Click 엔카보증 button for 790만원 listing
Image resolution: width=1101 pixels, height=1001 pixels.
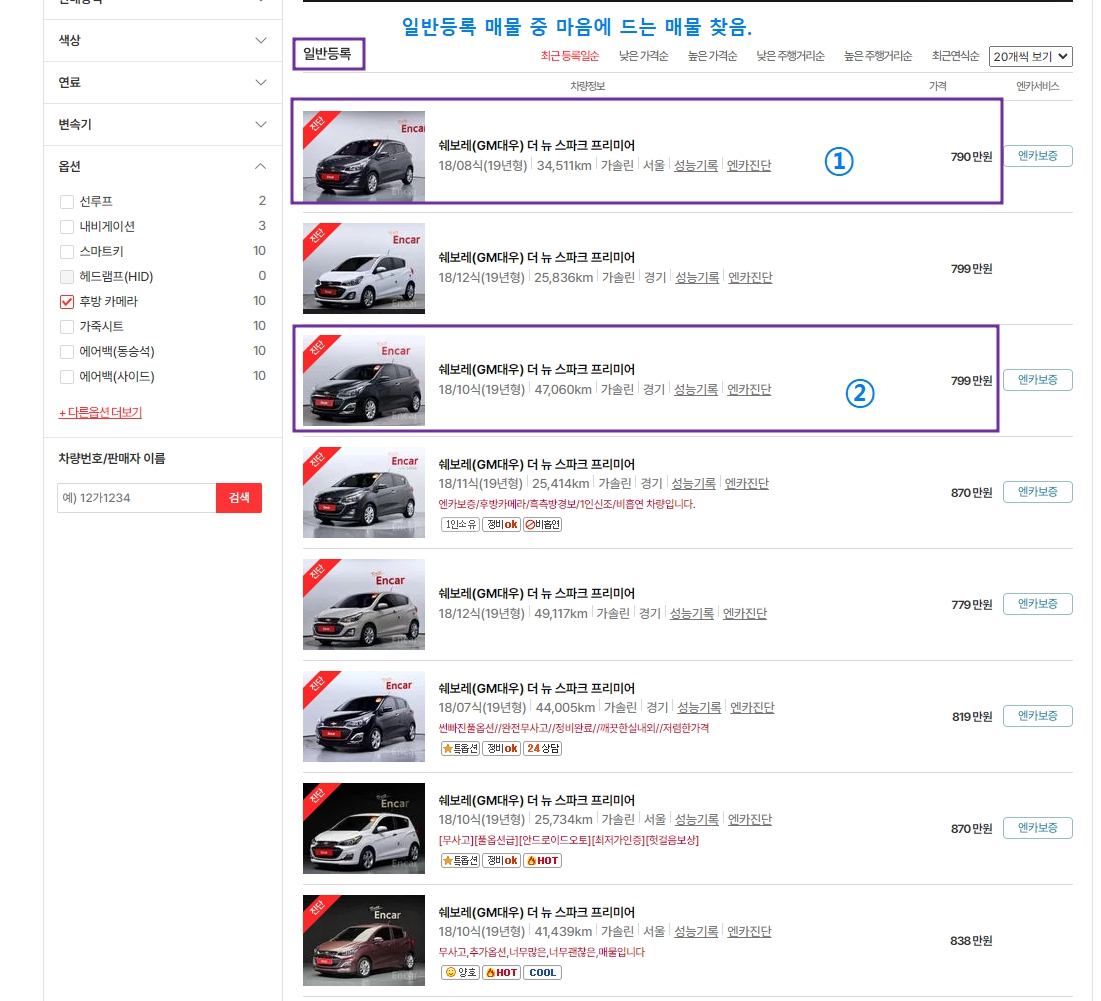click(1038, 156)
